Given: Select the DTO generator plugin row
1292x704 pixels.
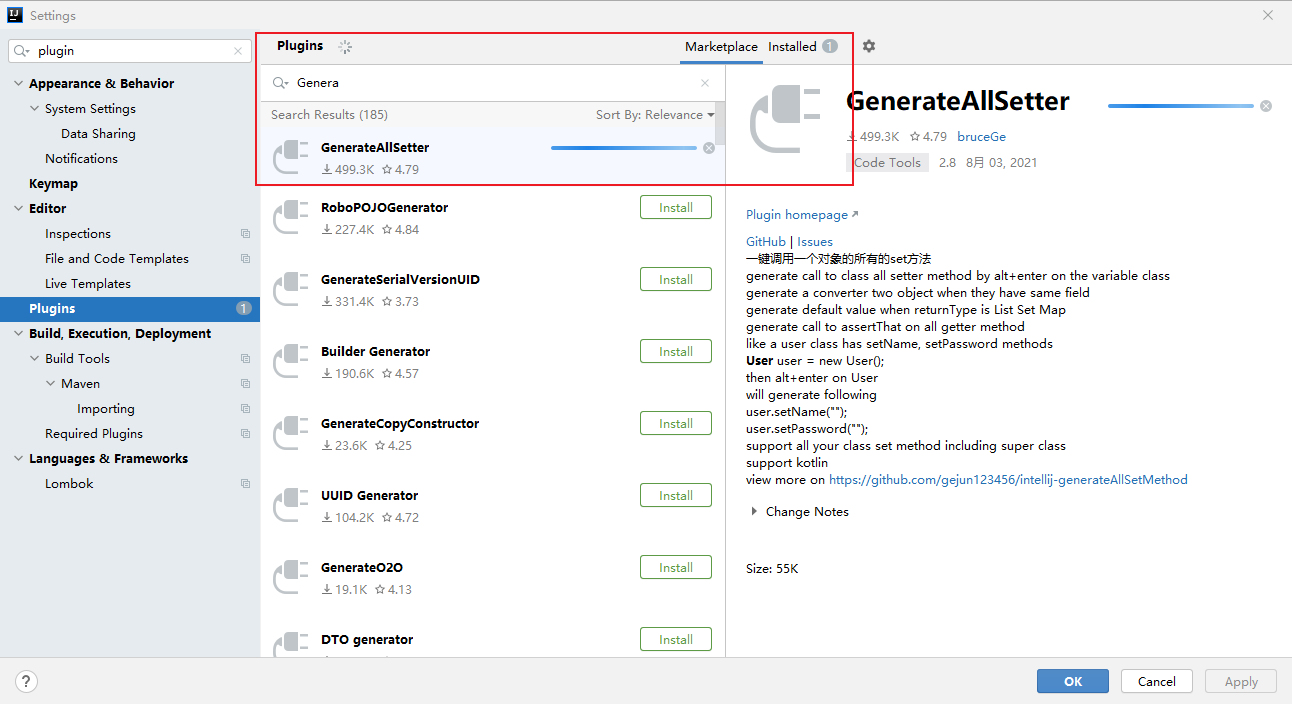Looking at the screenshot, I should [x=493, y=640].
